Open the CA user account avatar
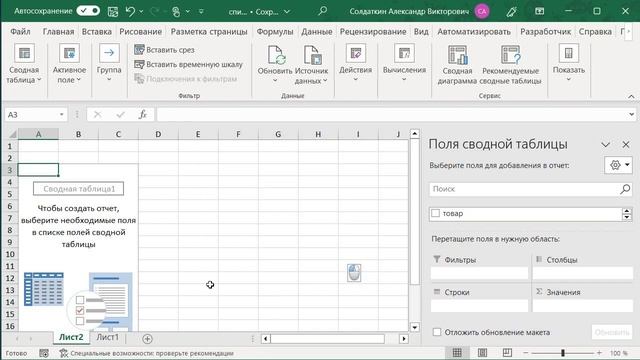Image resolution: width=640 pixels, height=360 pixels. tap(482, 11)
